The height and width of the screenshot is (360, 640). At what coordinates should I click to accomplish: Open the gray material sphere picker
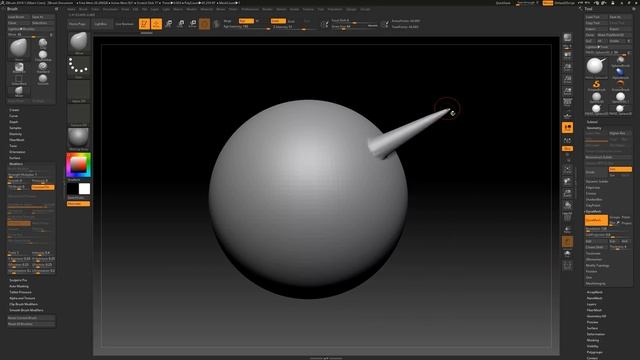pos(78,138)
